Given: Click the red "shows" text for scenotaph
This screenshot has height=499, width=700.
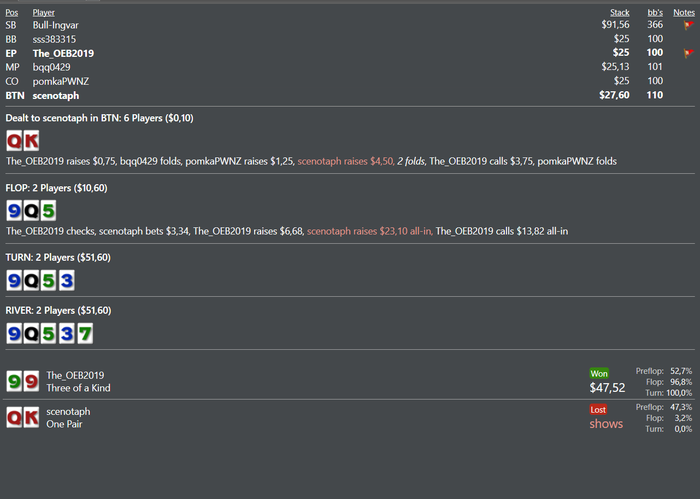Looking at the screenshot, I should pos(605,423).
